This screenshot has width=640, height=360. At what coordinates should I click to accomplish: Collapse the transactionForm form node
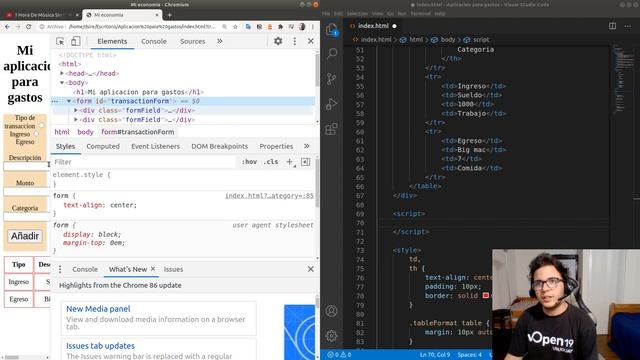[x=69, y=101]
